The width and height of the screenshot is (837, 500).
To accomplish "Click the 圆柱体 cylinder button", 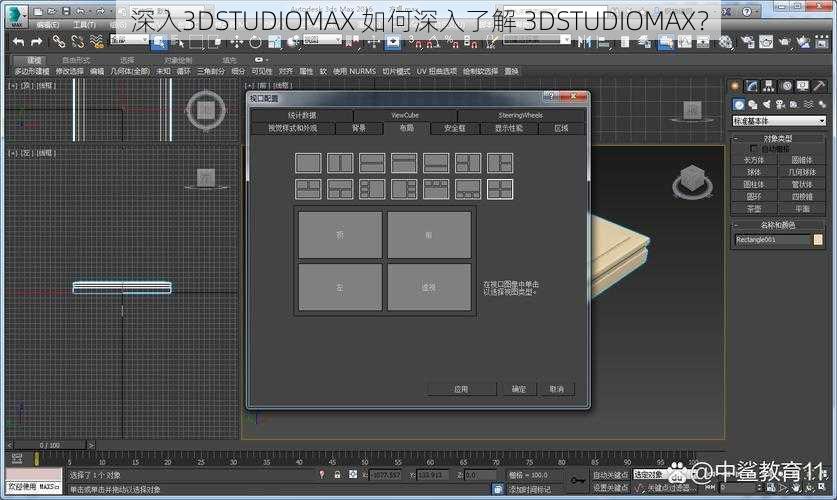I will point(754,185).
